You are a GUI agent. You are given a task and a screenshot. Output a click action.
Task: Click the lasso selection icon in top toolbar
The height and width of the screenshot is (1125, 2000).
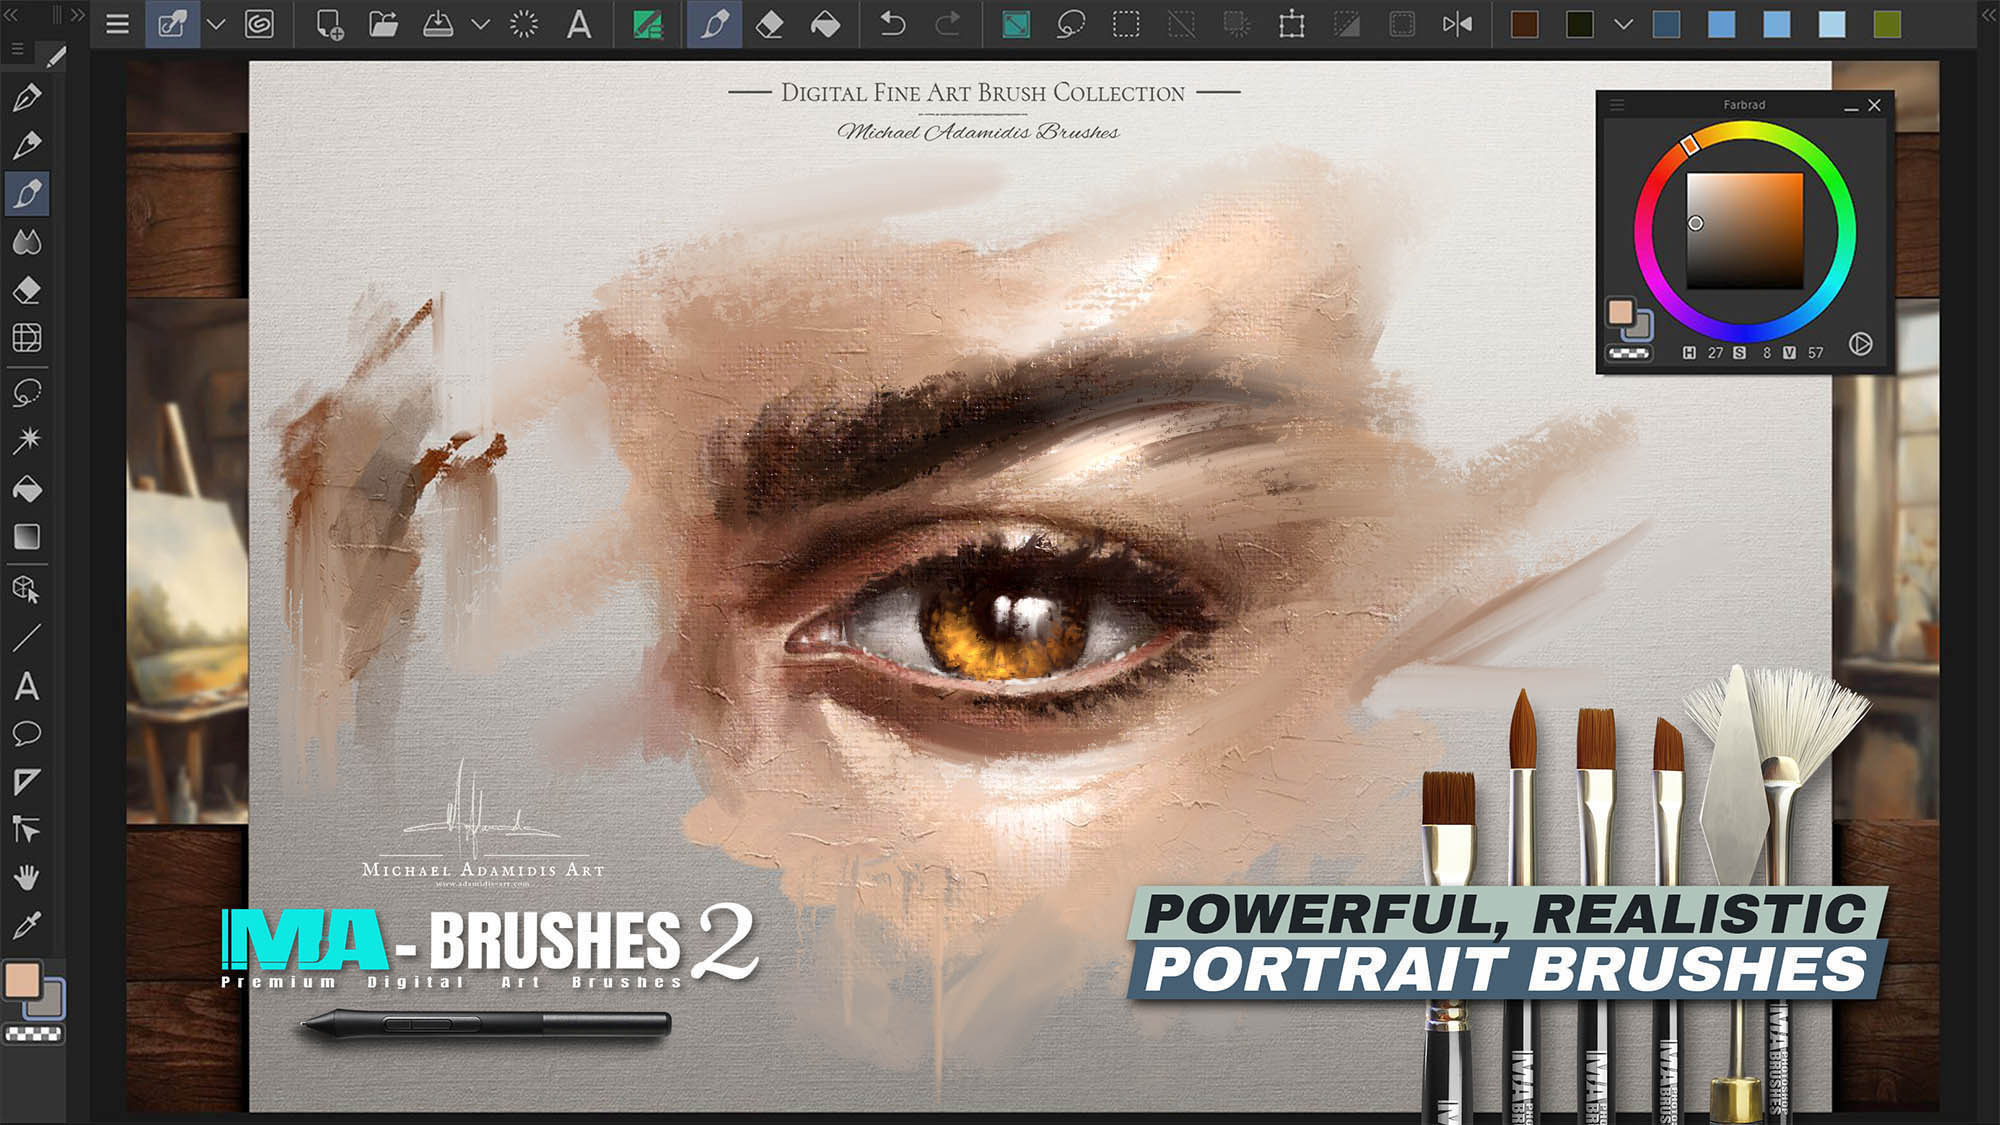(1070, 24)
